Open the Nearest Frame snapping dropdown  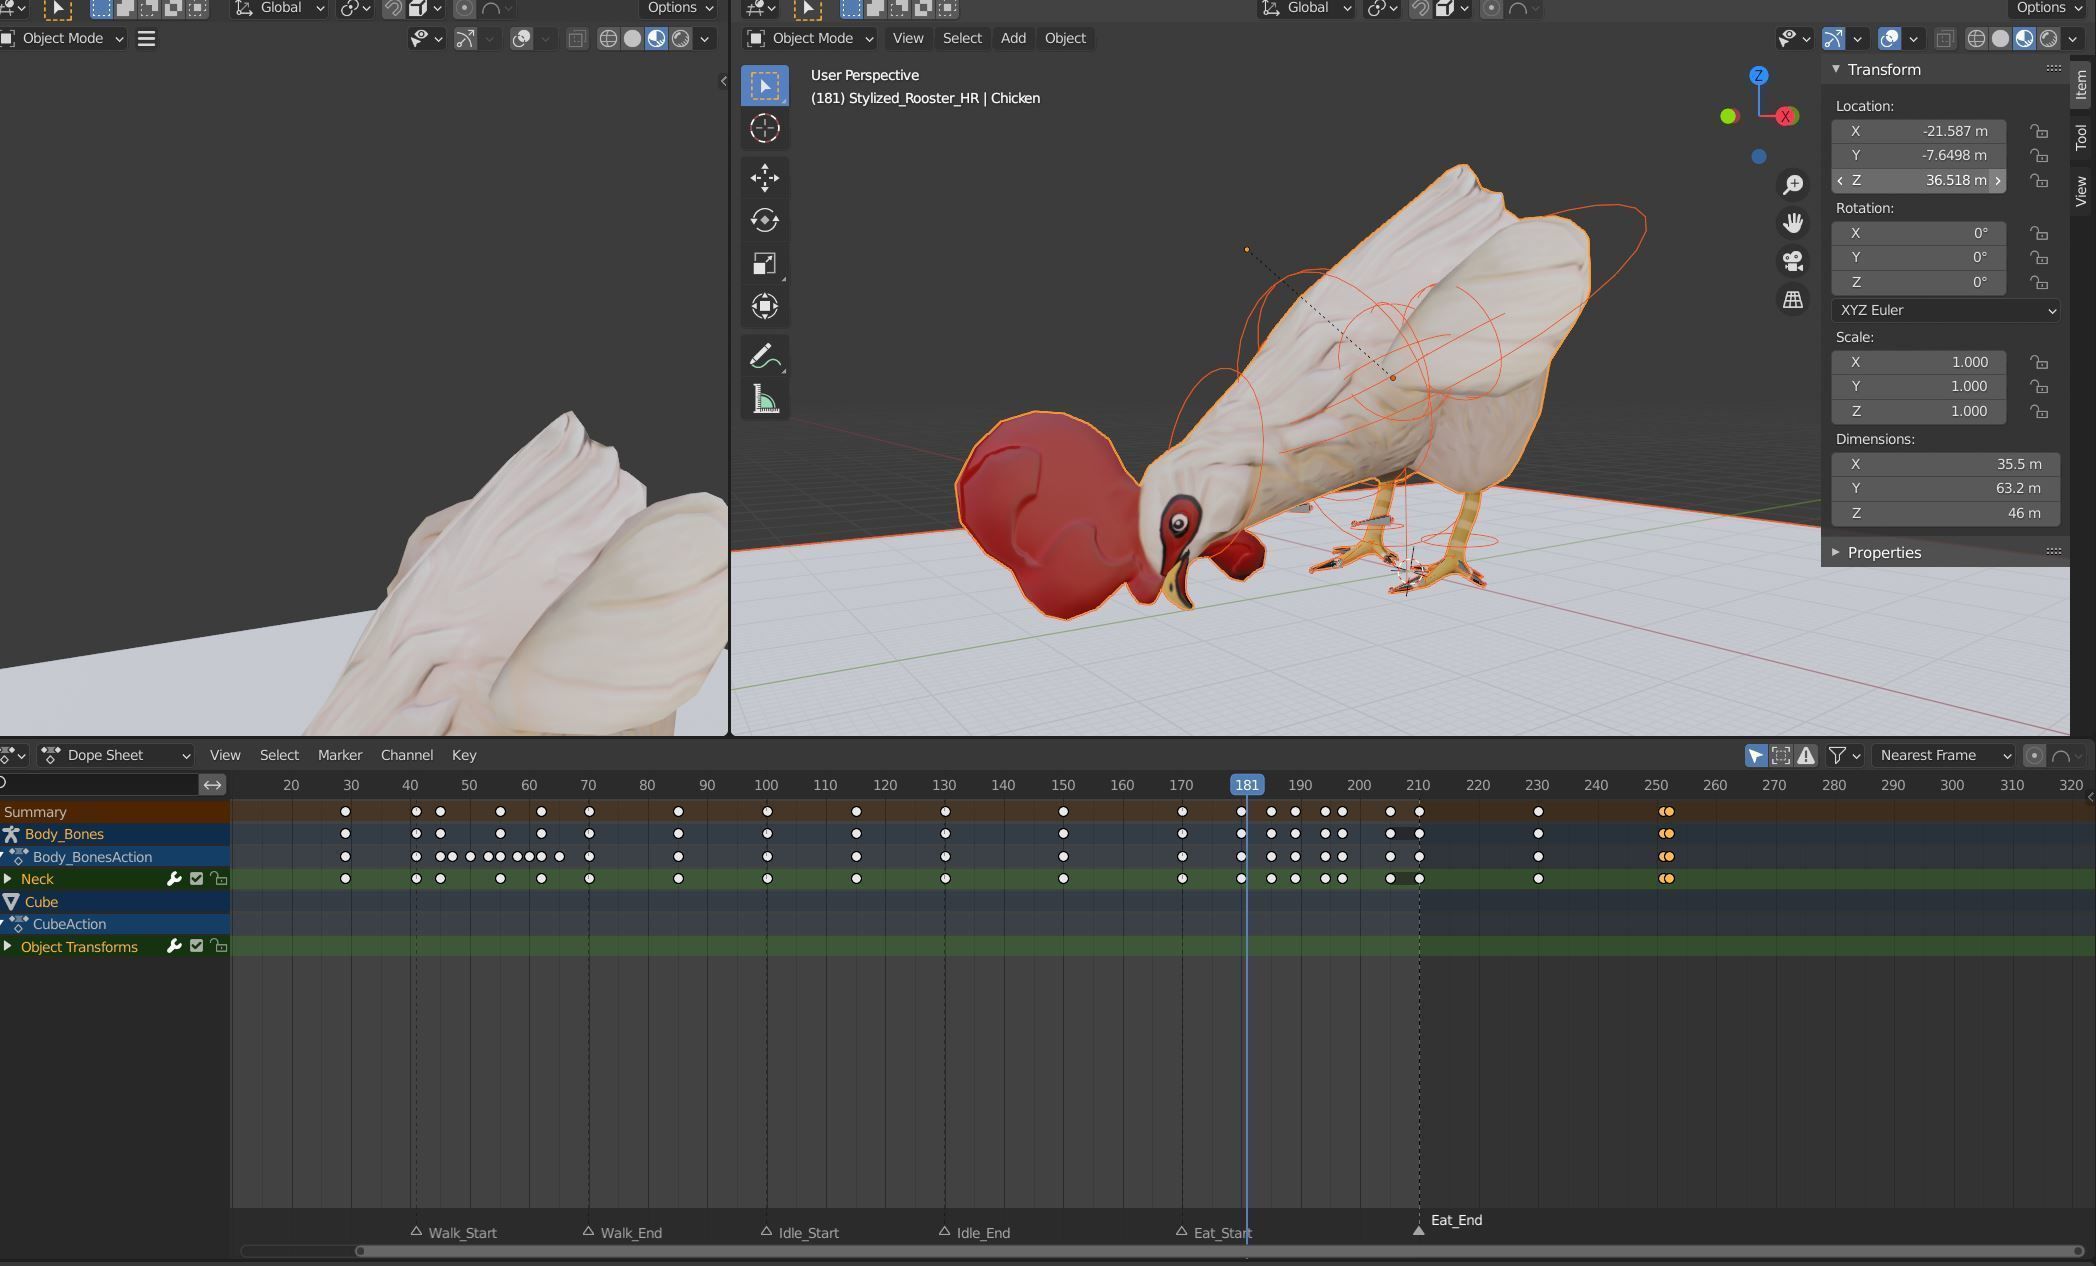(1943, 755)
